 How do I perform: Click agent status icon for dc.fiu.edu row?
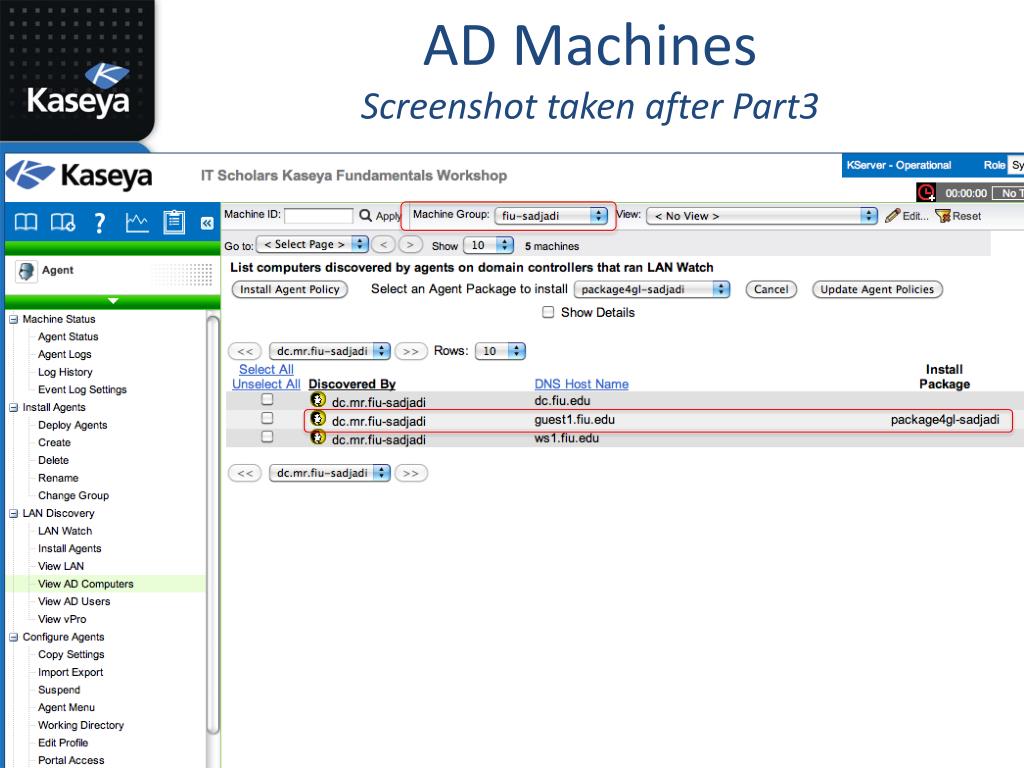(x=318, y=399)
